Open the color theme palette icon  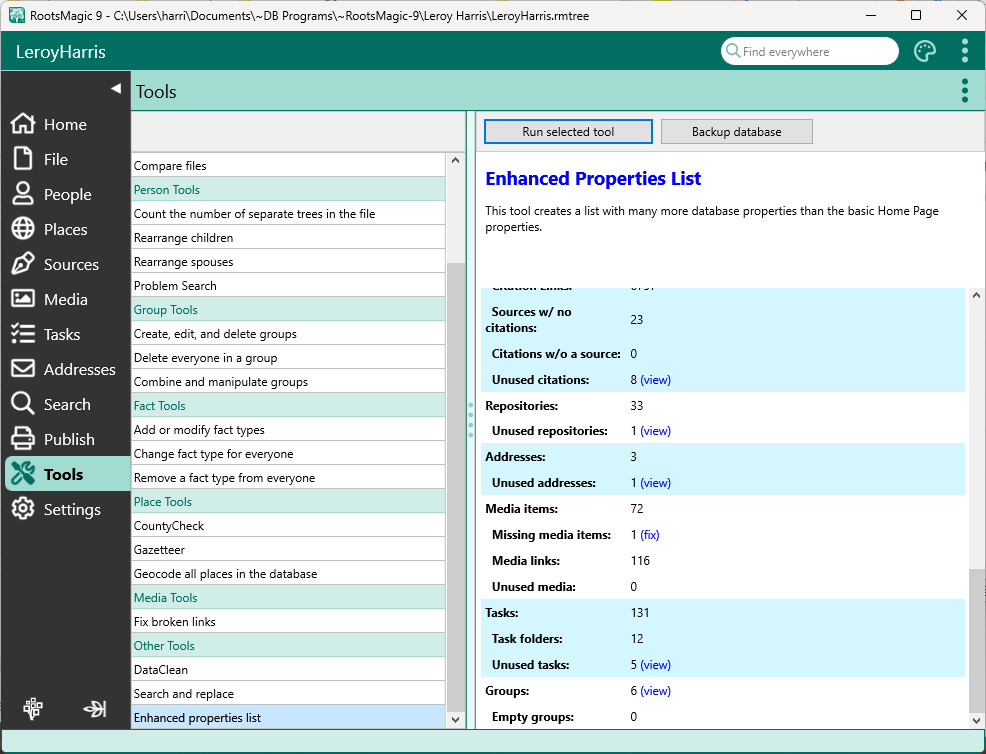pos(925,52)
